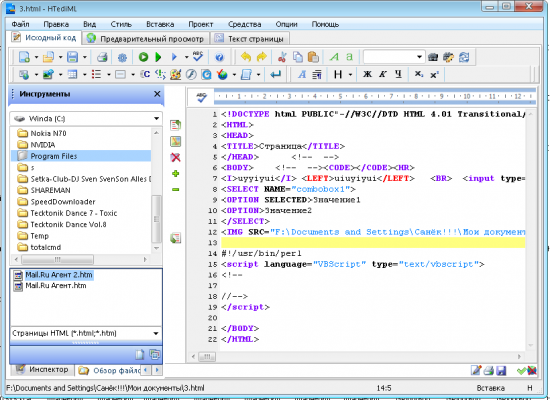The image size is (550, 400).
Task: Expand the list icon dropdown arrow
Action: (x=108, y=74)
